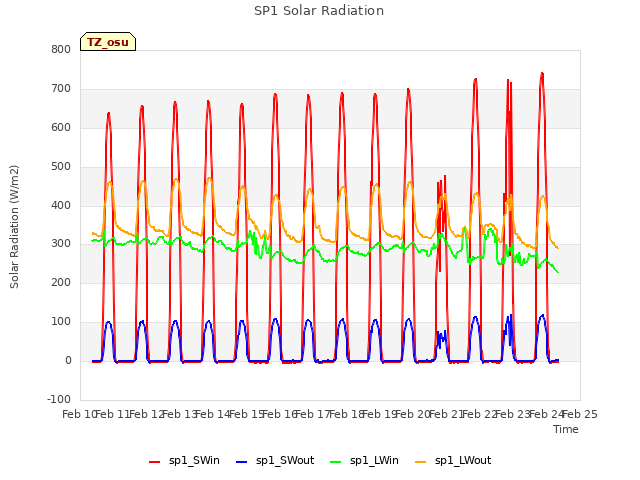Viewport: 640px width, 480px height.
Task: Click the -100 y-axis tick label
Action: [x=59, y=399]
